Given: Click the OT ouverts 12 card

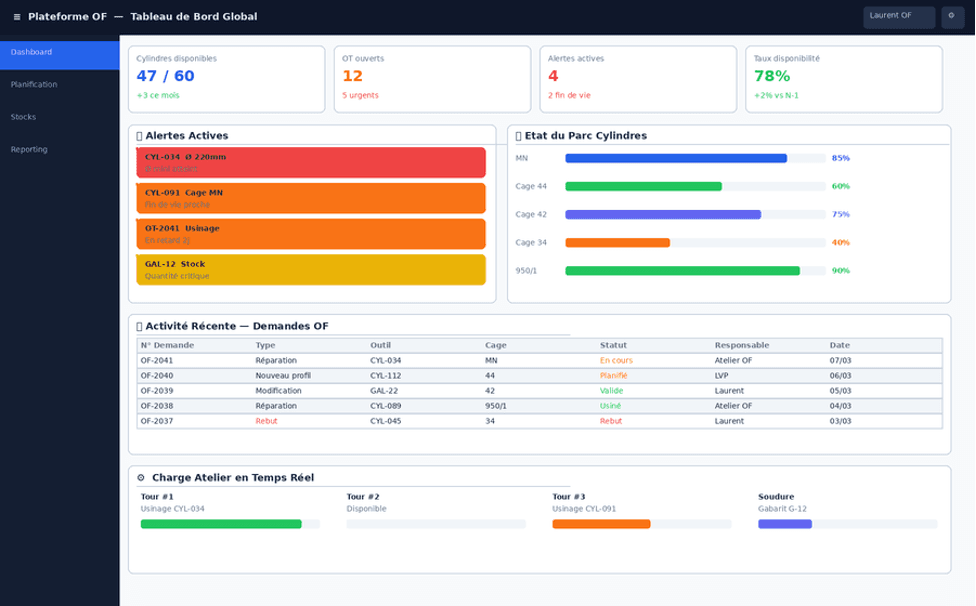Looking at the screenshot, I should pos(433,79).
